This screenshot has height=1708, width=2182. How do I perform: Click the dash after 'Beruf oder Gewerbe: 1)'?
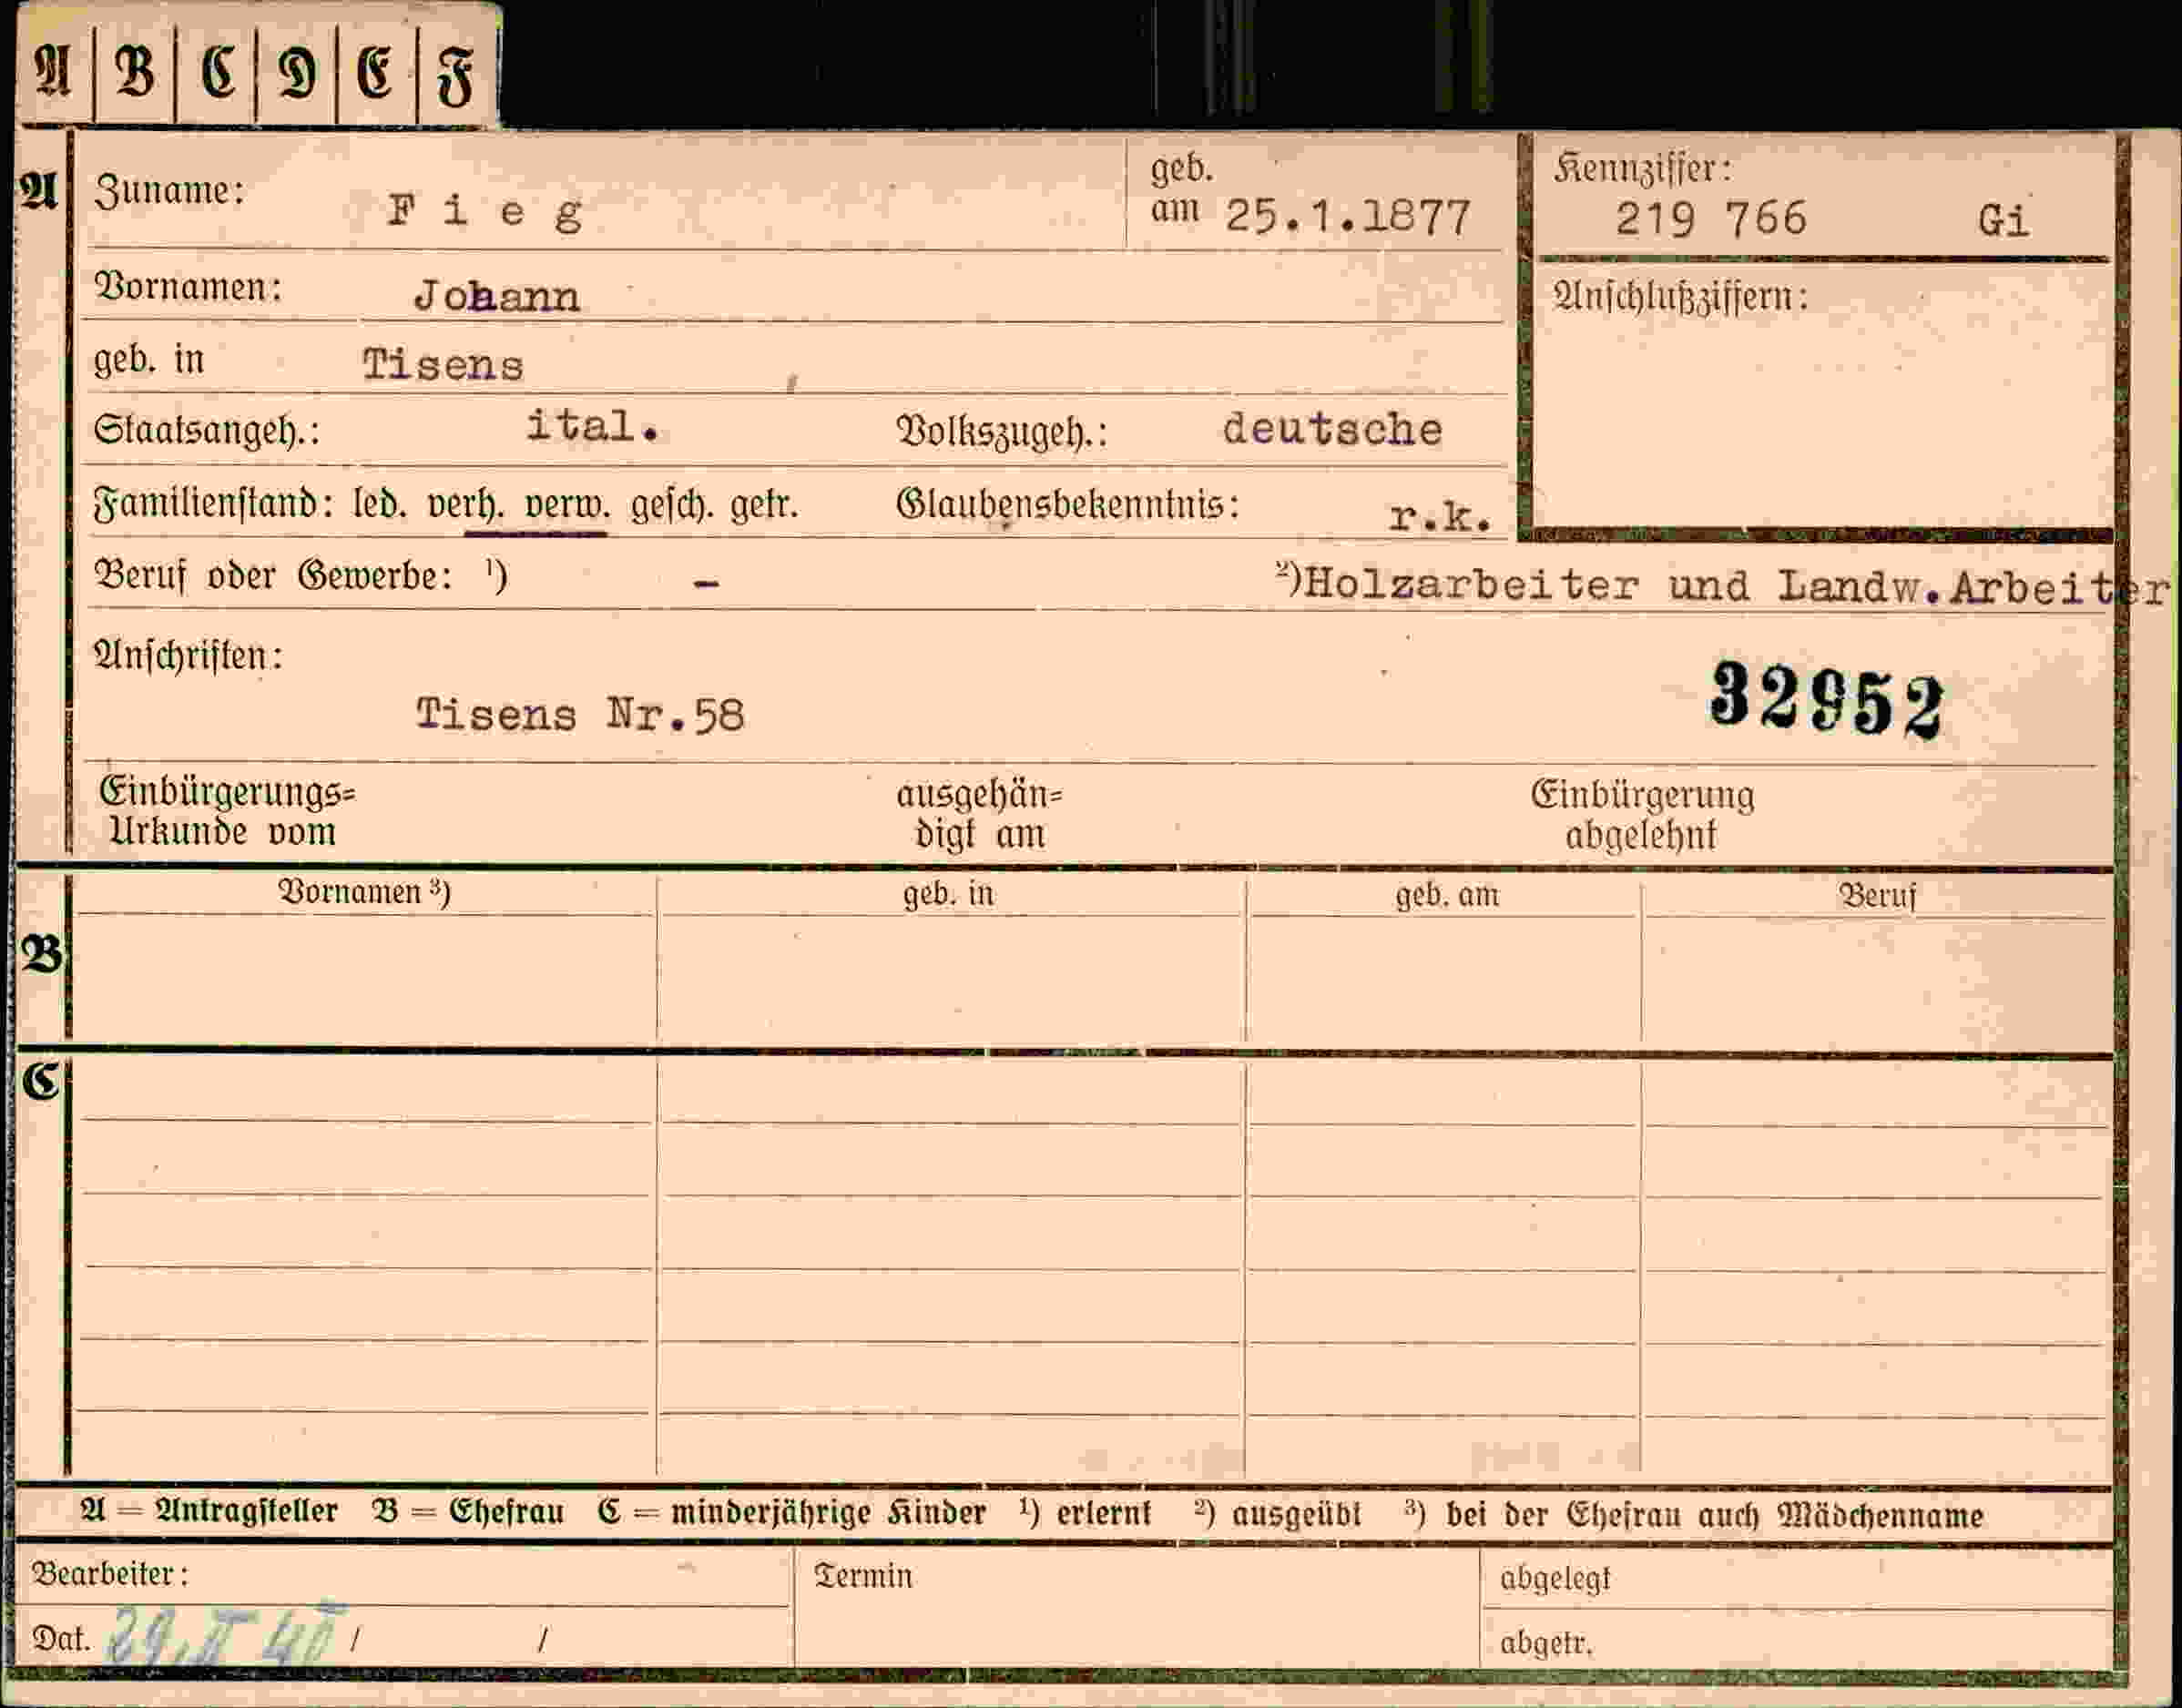pos(706,582)
